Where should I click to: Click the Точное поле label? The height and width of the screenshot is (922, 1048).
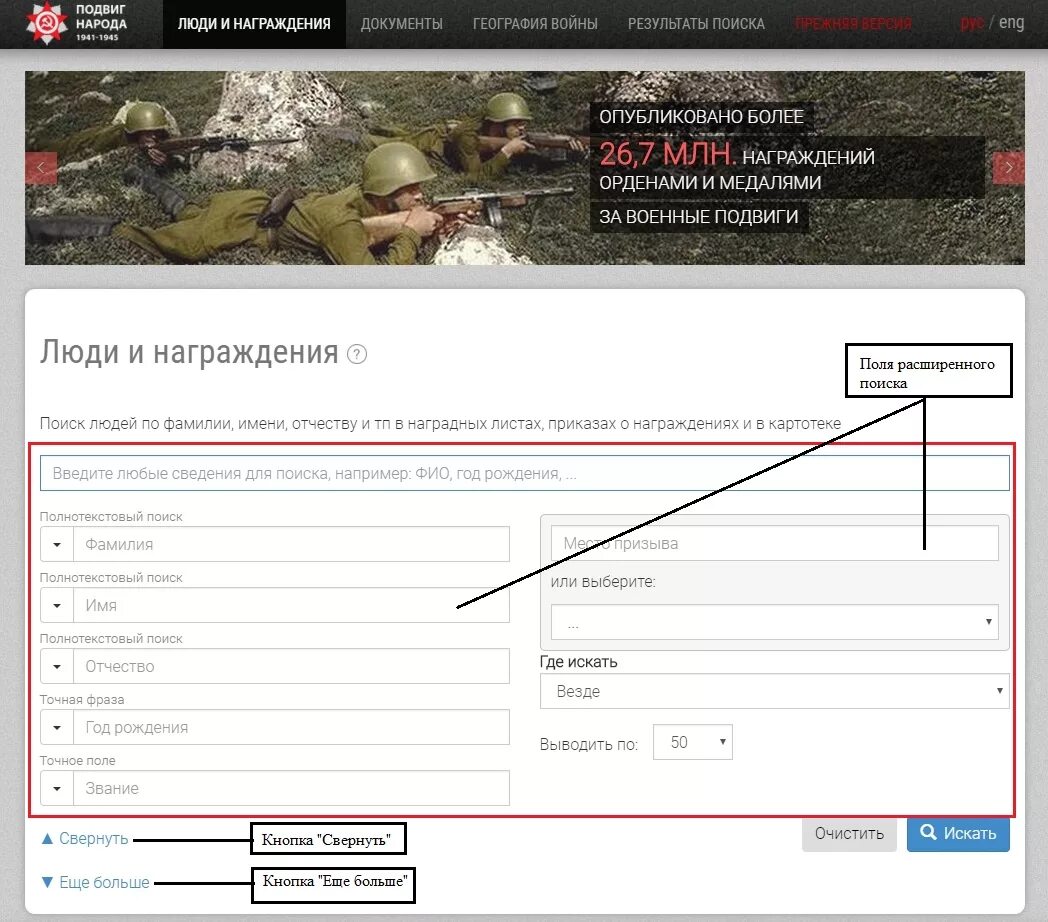pos(78,761)
